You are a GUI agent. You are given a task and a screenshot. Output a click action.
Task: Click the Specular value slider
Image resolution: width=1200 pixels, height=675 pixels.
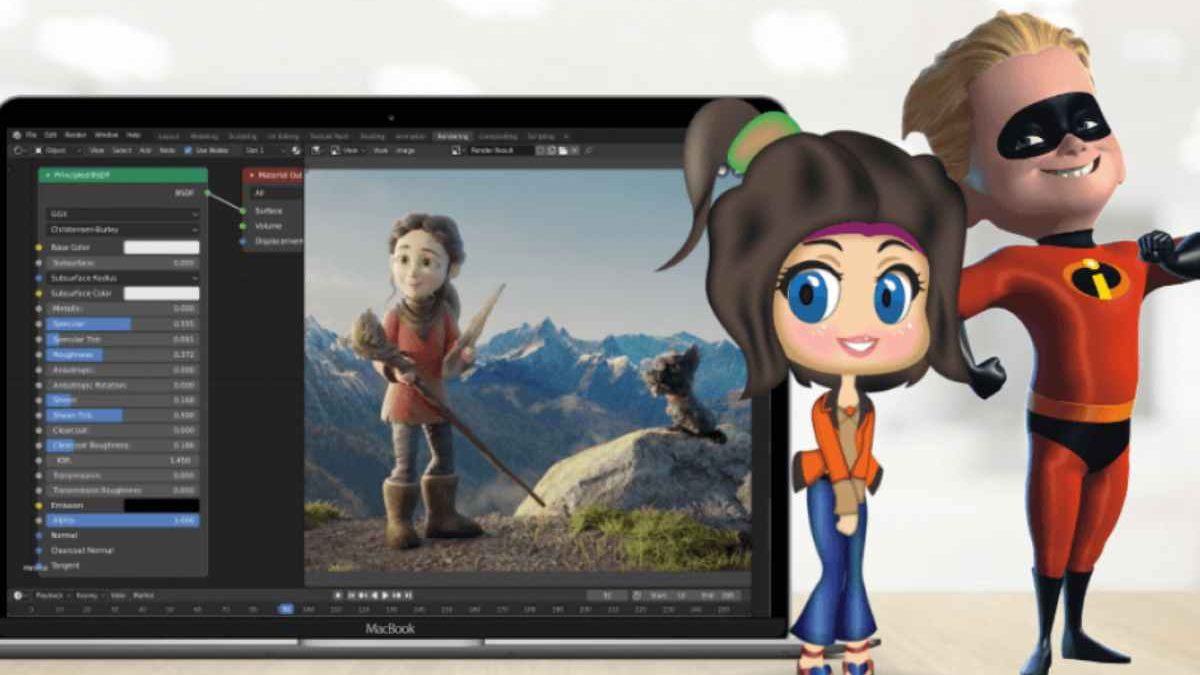point(122,324)
